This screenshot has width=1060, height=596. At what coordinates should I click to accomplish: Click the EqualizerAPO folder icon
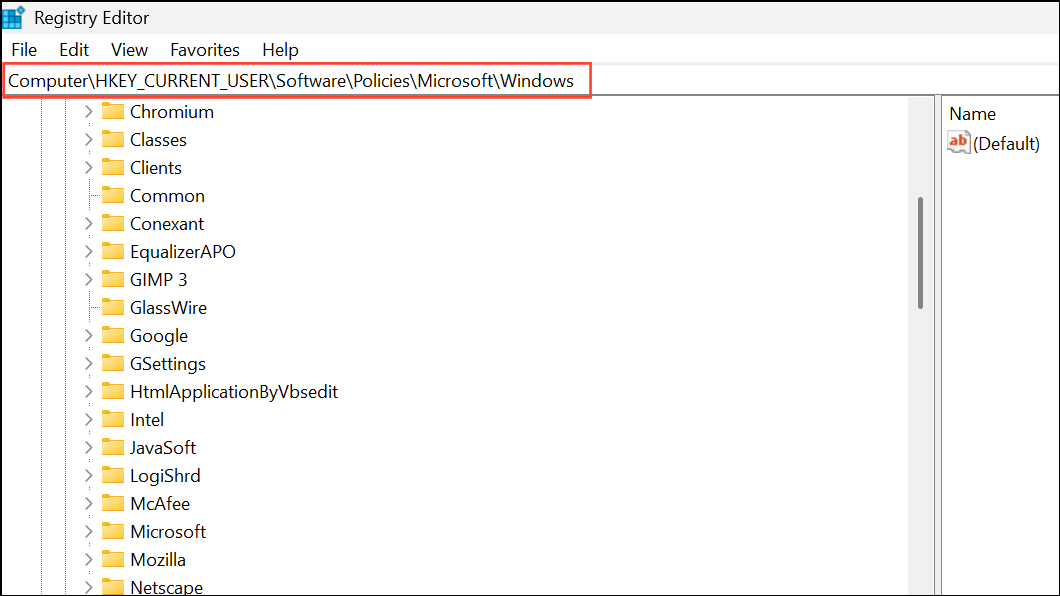pos(113,251)
